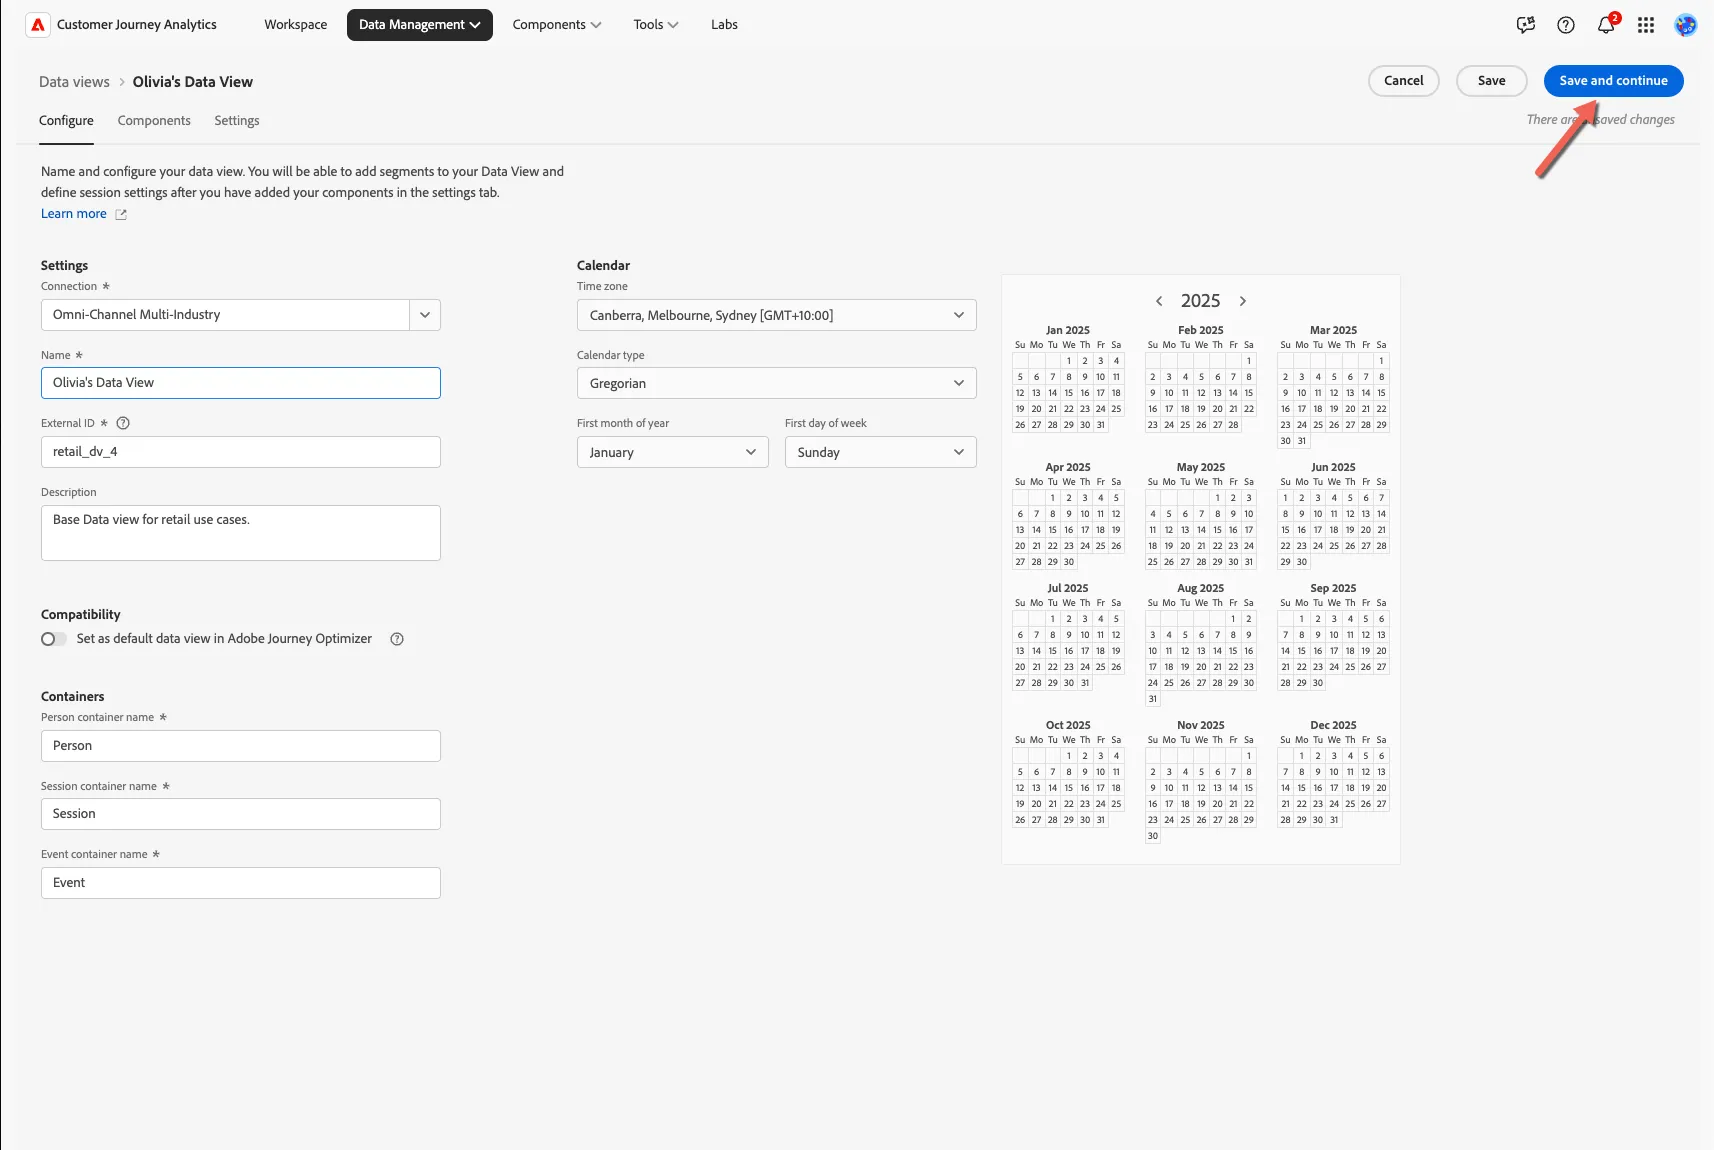
Task: Open the notifications bell
Action: point(1606,25)
